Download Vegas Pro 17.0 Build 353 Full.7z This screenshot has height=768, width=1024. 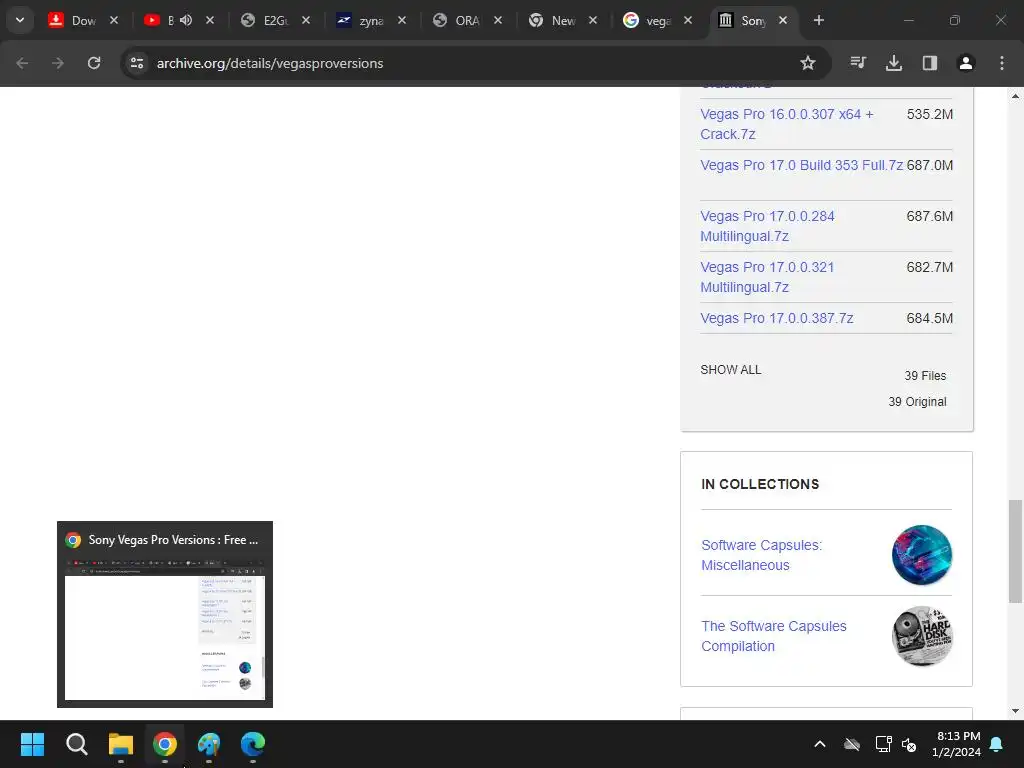801,165
